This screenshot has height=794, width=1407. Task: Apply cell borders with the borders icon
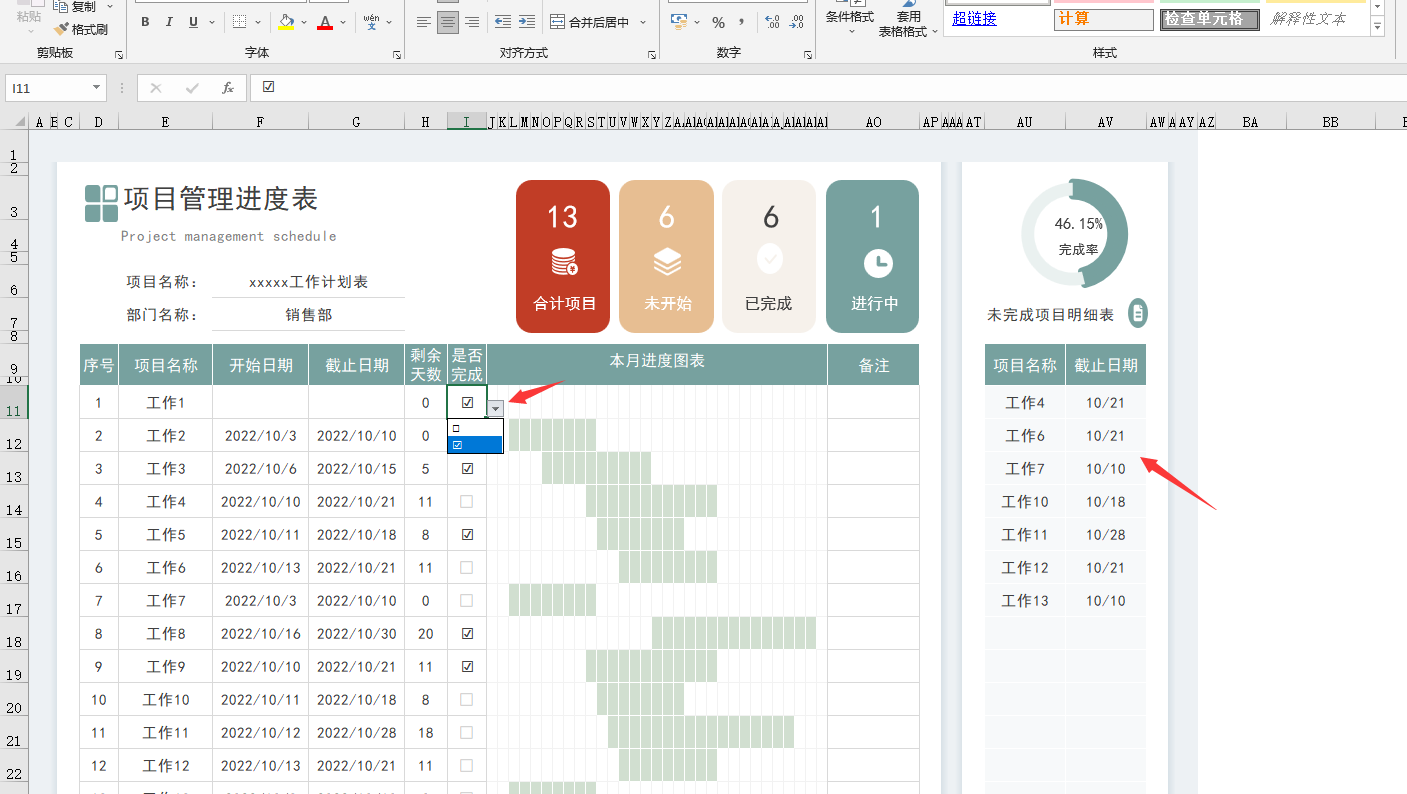click(240, 22)
